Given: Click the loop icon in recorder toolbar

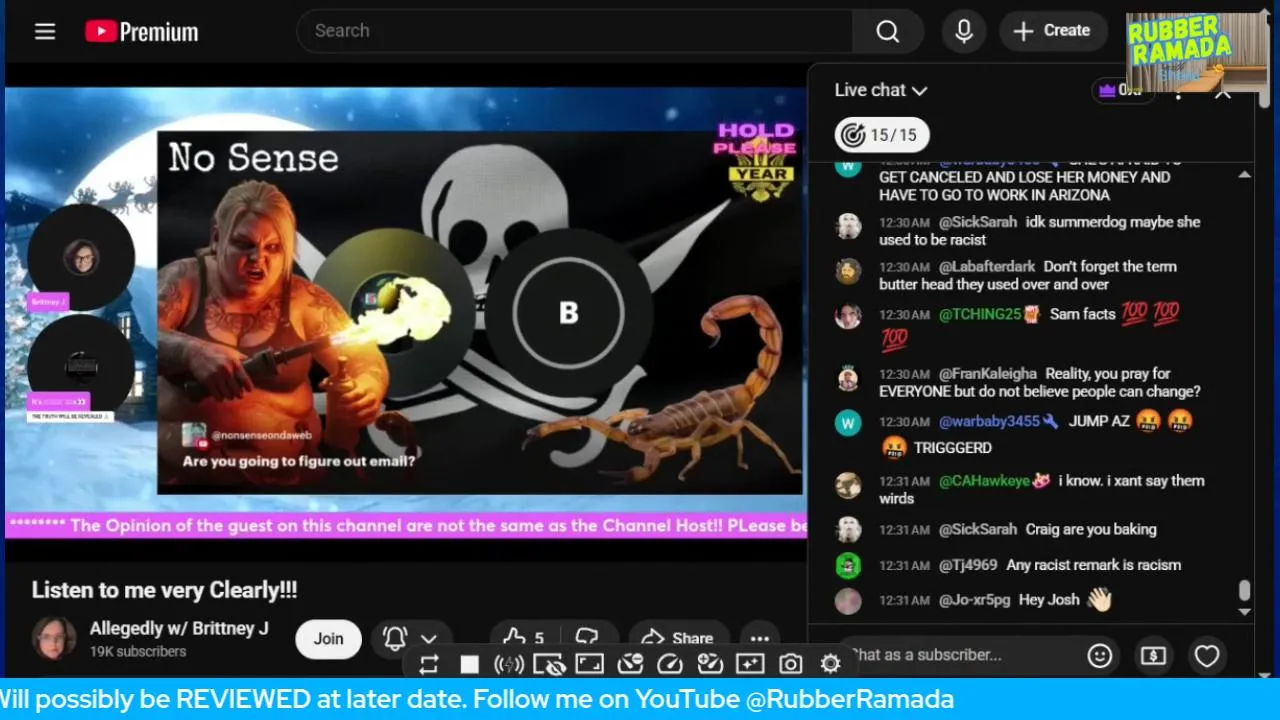Looking at the screenshot, I should point(429,664).
